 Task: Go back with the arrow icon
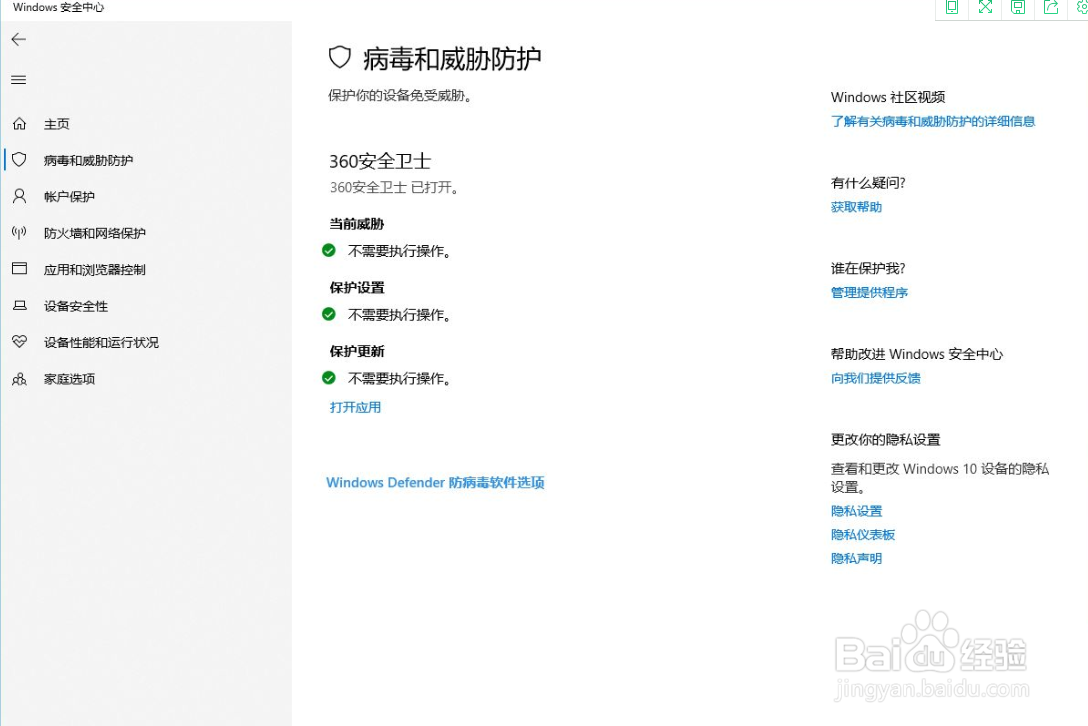[19, 40]
